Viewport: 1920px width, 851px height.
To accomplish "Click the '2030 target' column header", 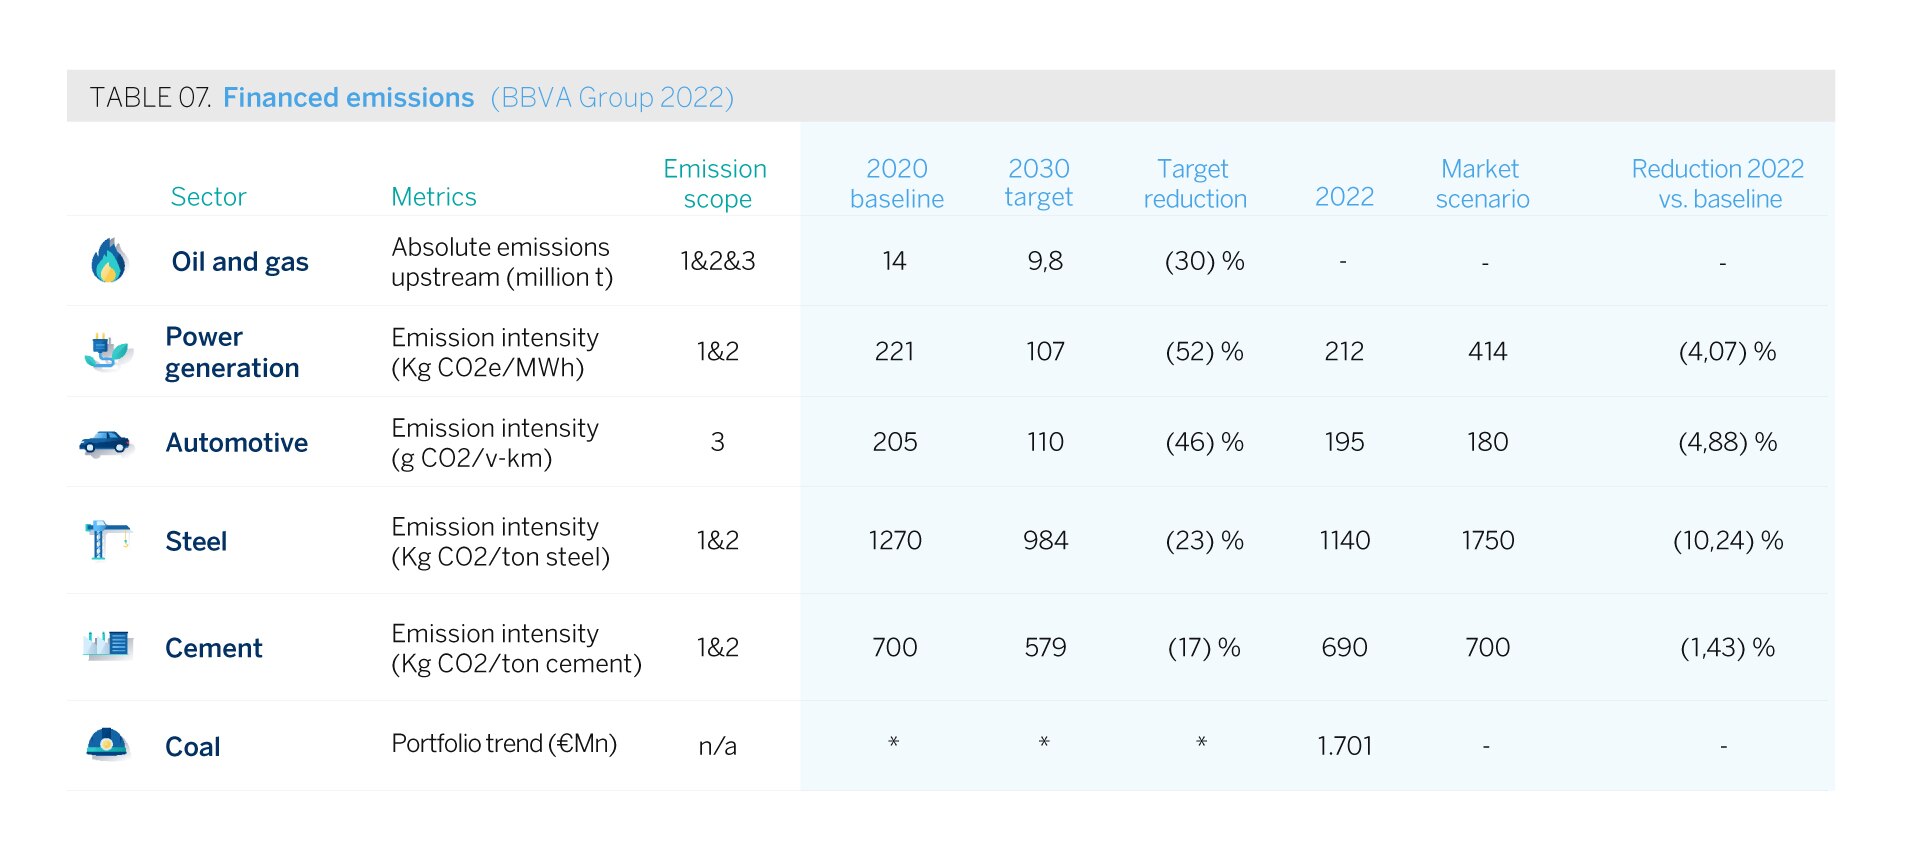I will point(1039,183).
